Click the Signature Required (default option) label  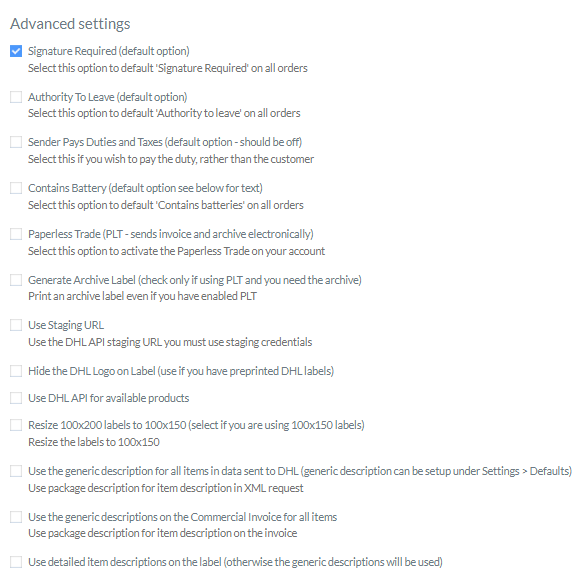tap(109, 51)
